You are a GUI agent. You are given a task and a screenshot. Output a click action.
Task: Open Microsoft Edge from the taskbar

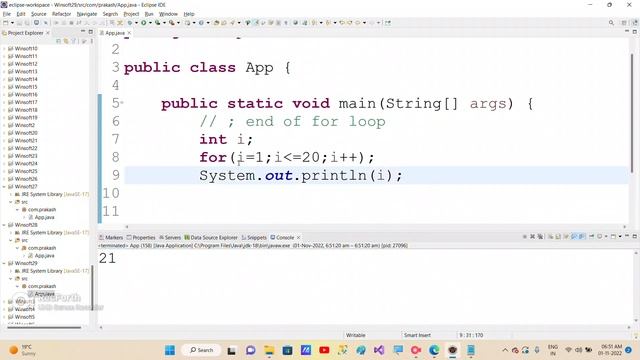434,350
